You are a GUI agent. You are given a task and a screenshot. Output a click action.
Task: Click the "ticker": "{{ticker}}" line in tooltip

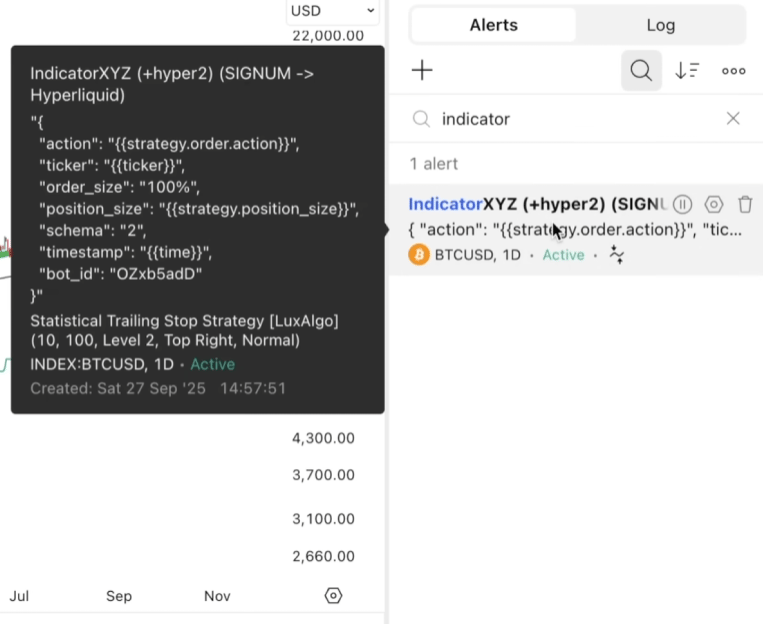click(112, 165)
